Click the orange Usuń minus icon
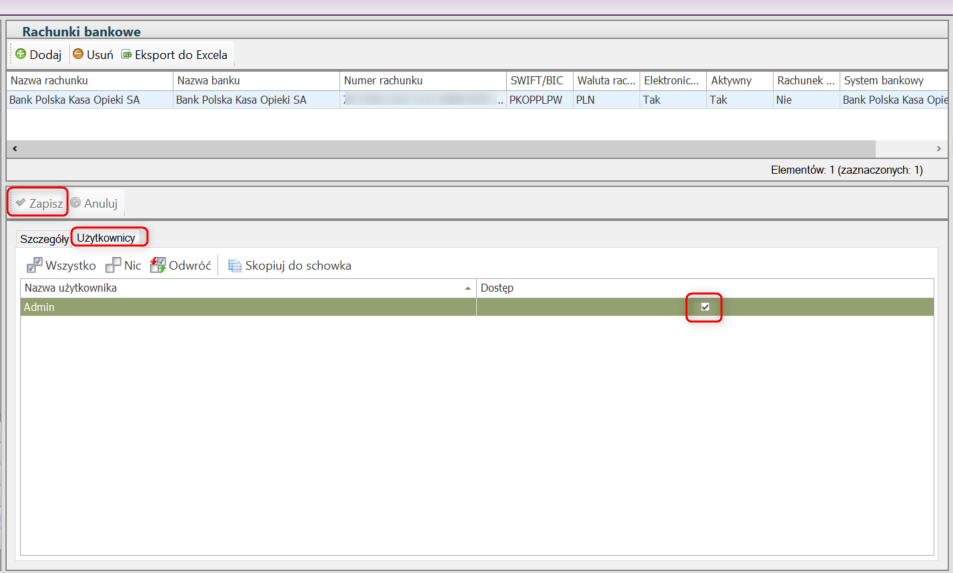The height and width of the screenshot is (573, 953). 78,54
